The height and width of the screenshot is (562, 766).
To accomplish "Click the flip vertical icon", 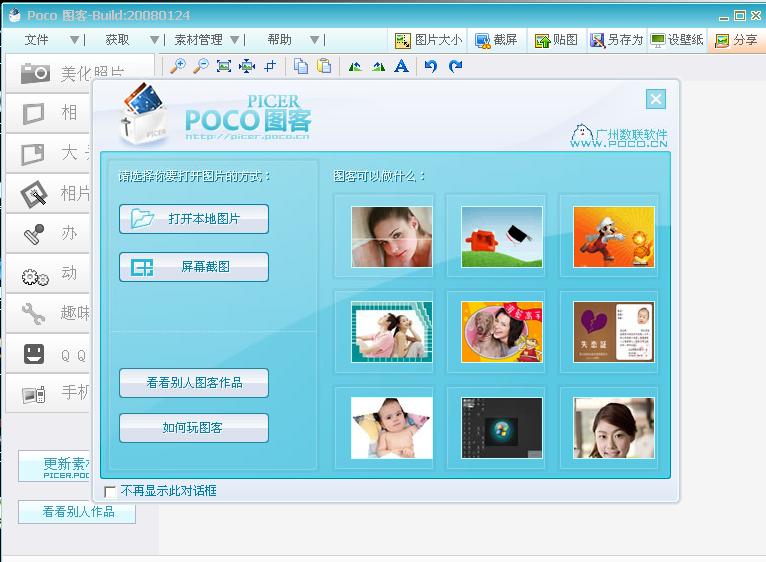I will click(x=378, y=66).
